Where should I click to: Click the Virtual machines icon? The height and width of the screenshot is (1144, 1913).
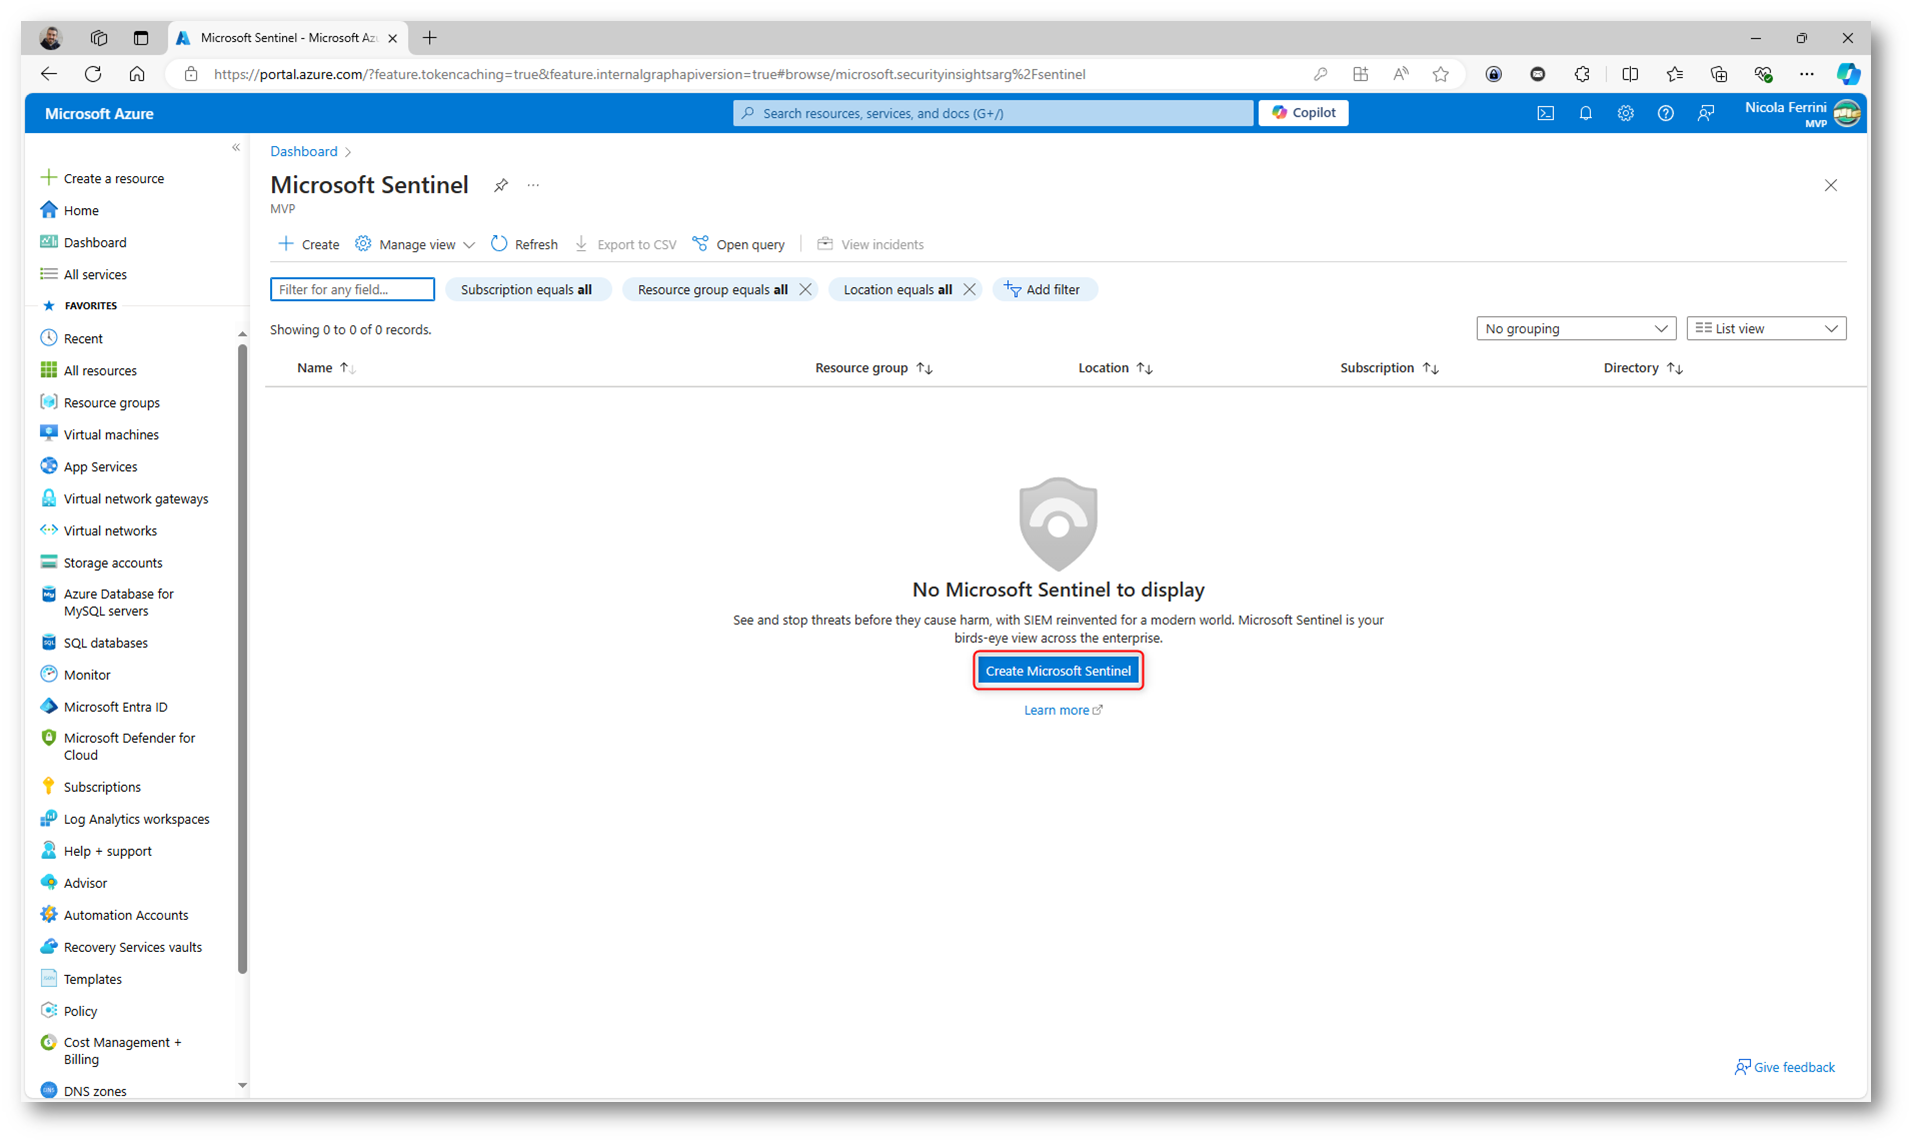tap(48, 434)
